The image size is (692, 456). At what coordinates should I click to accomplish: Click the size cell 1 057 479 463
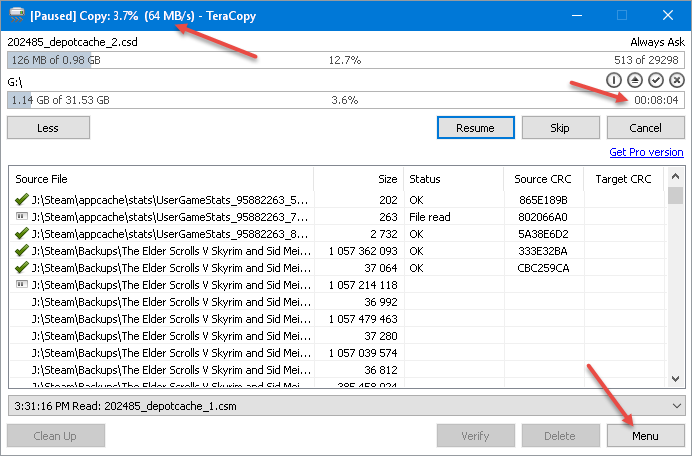coord(363,319)
